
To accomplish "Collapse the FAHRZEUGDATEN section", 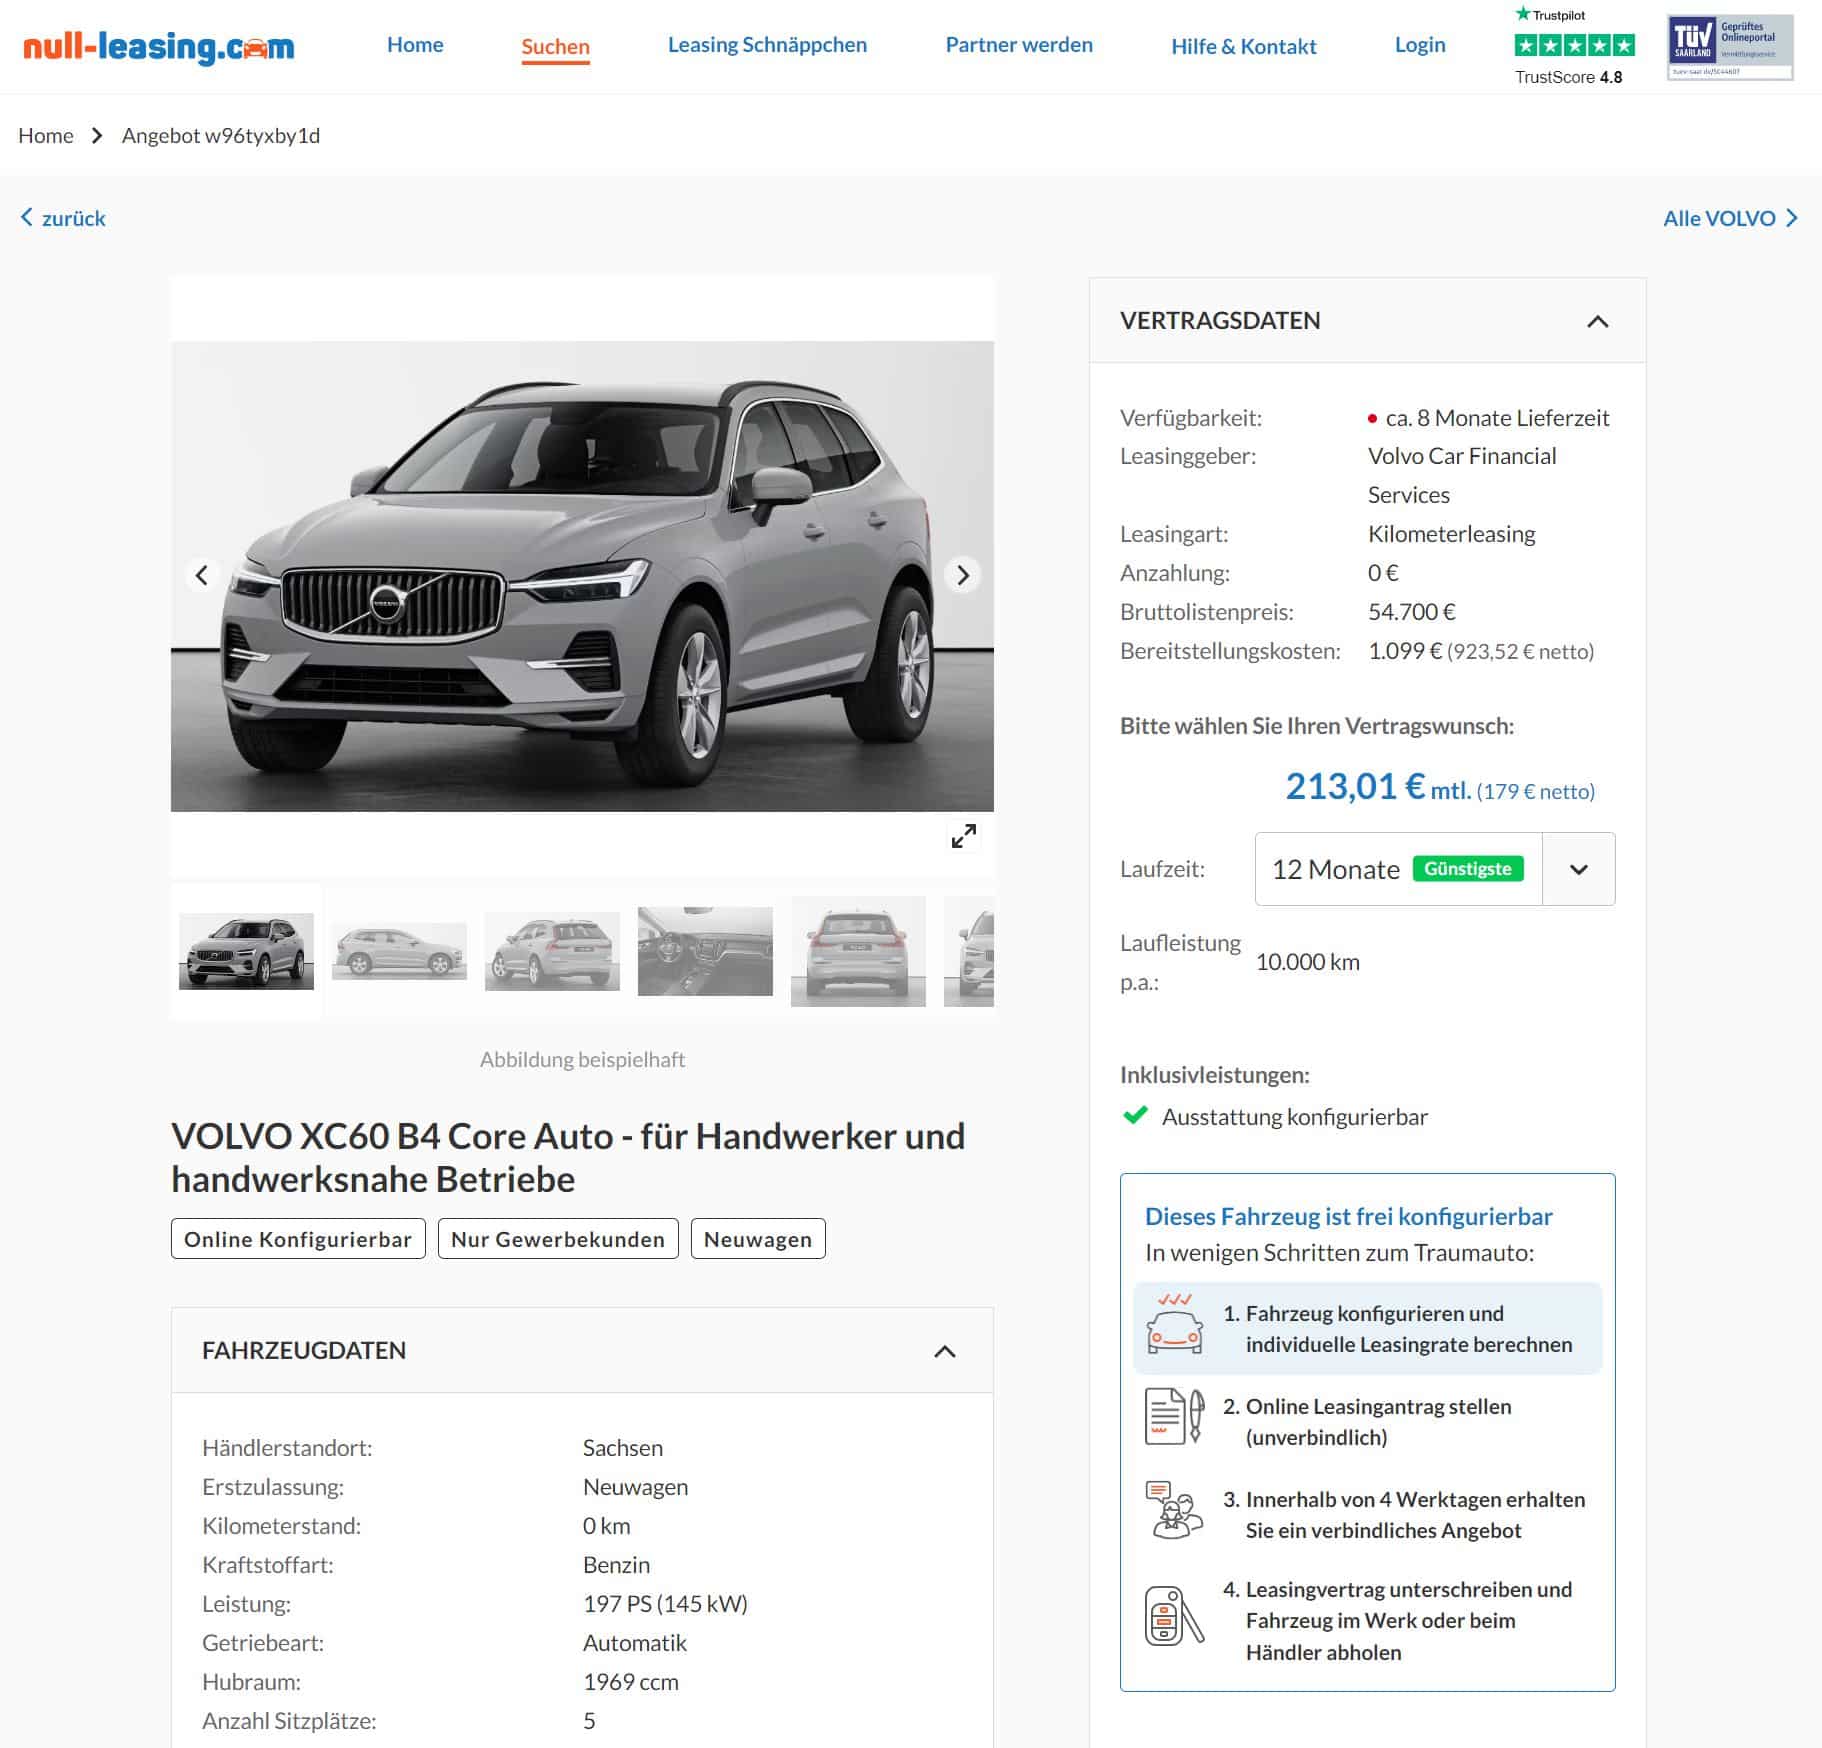I will point(944,1351).
